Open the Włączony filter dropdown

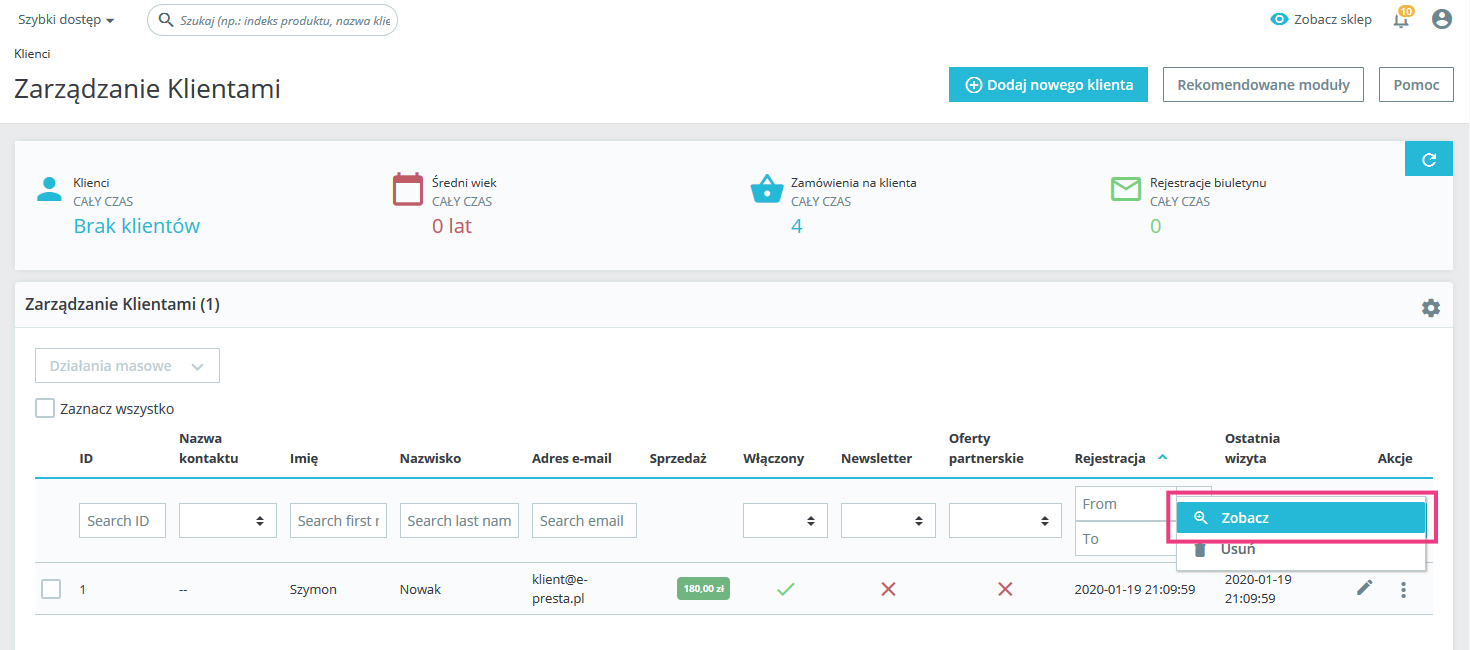[785, 521]
